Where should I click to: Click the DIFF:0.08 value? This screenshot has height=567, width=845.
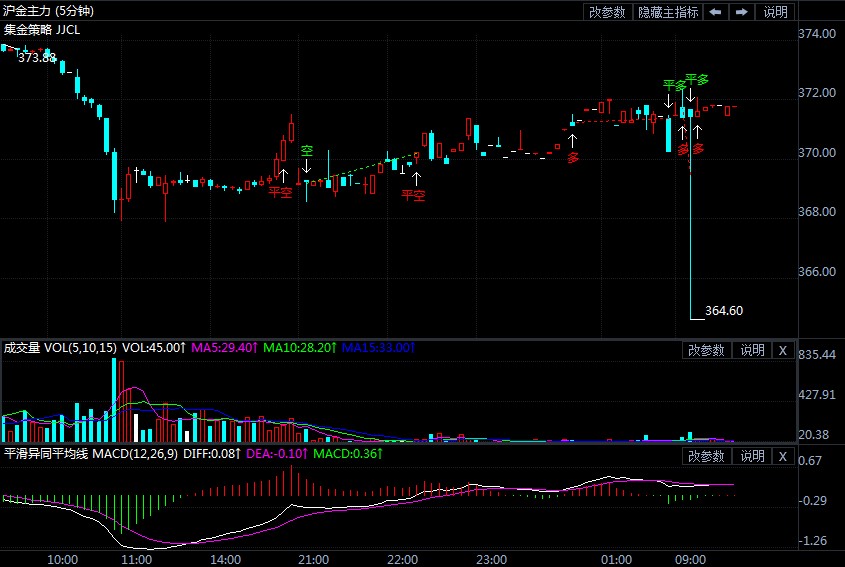pos(212,454)
